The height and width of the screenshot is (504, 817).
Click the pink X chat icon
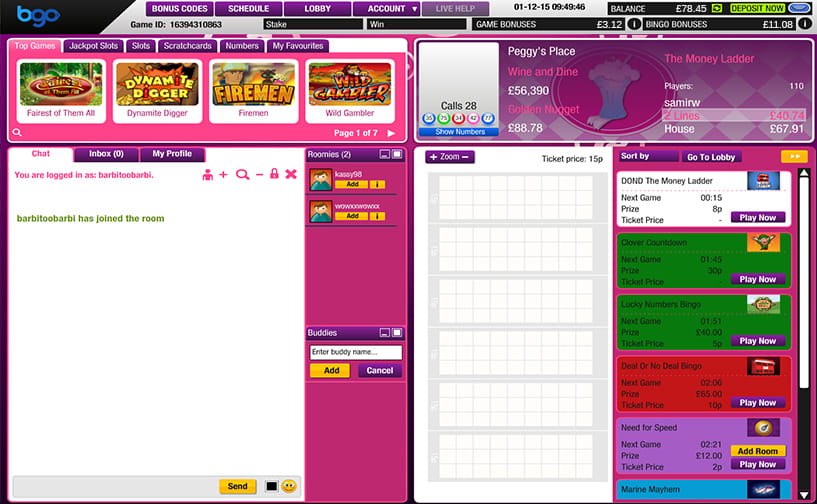pos(291,174)
